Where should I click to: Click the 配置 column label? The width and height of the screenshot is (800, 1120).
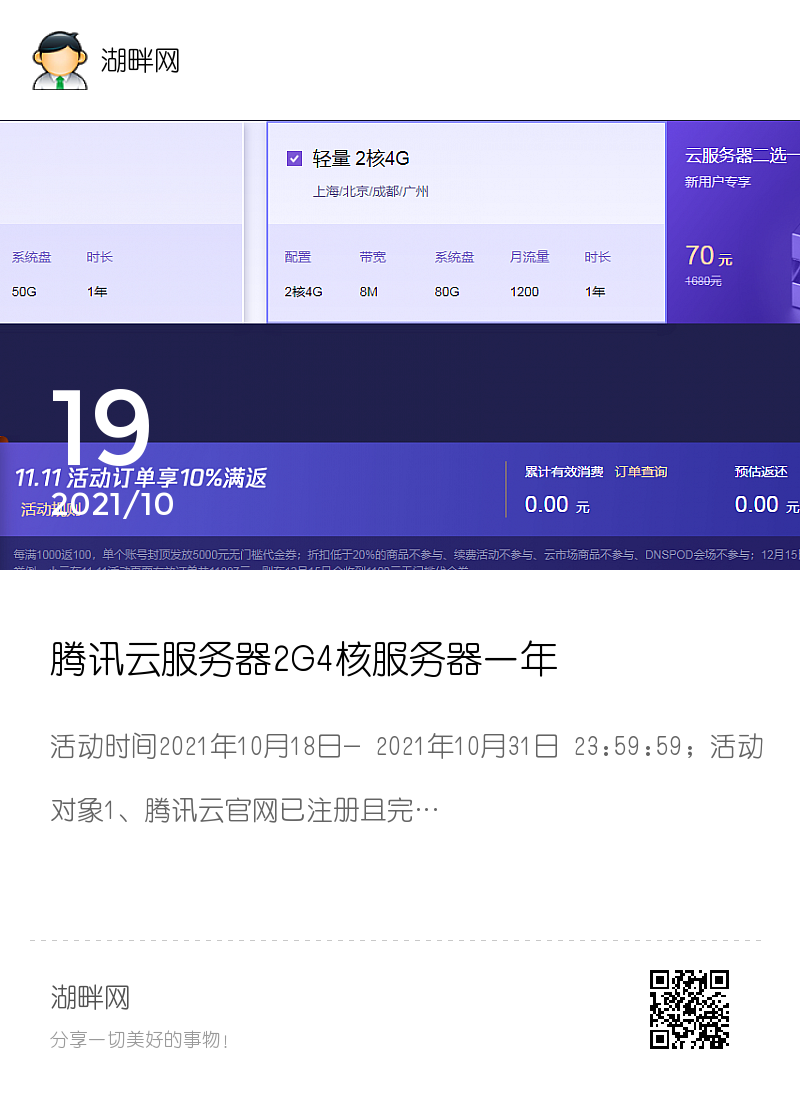click(298, 257)
